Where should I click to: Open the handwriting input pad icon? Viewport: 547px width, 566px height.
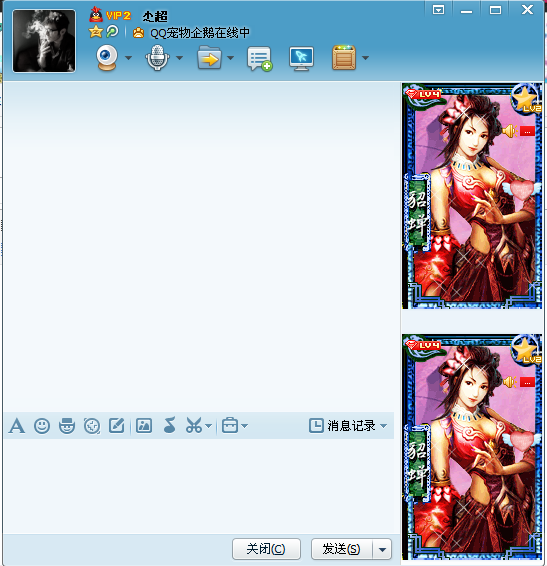[x=117, y=426]
